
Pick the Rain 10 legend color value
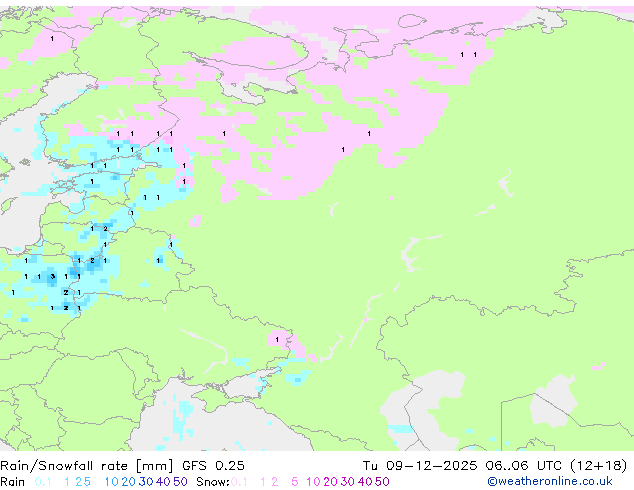pyautogui.click(x=111, y=482)
